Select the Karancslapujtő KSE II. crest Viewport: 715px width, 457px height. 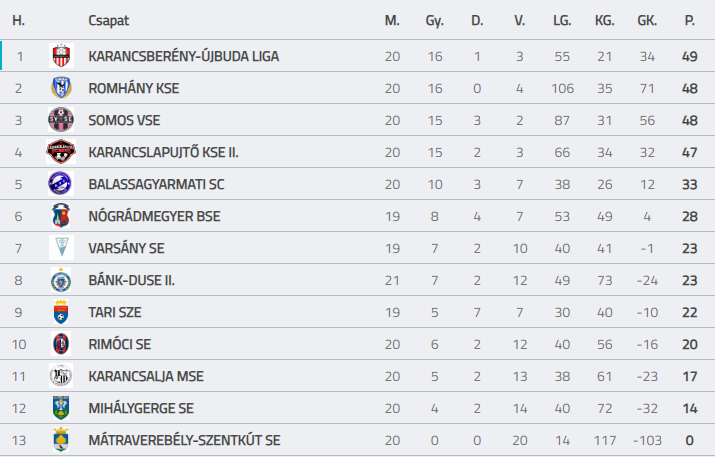click(x=61, y=152)
